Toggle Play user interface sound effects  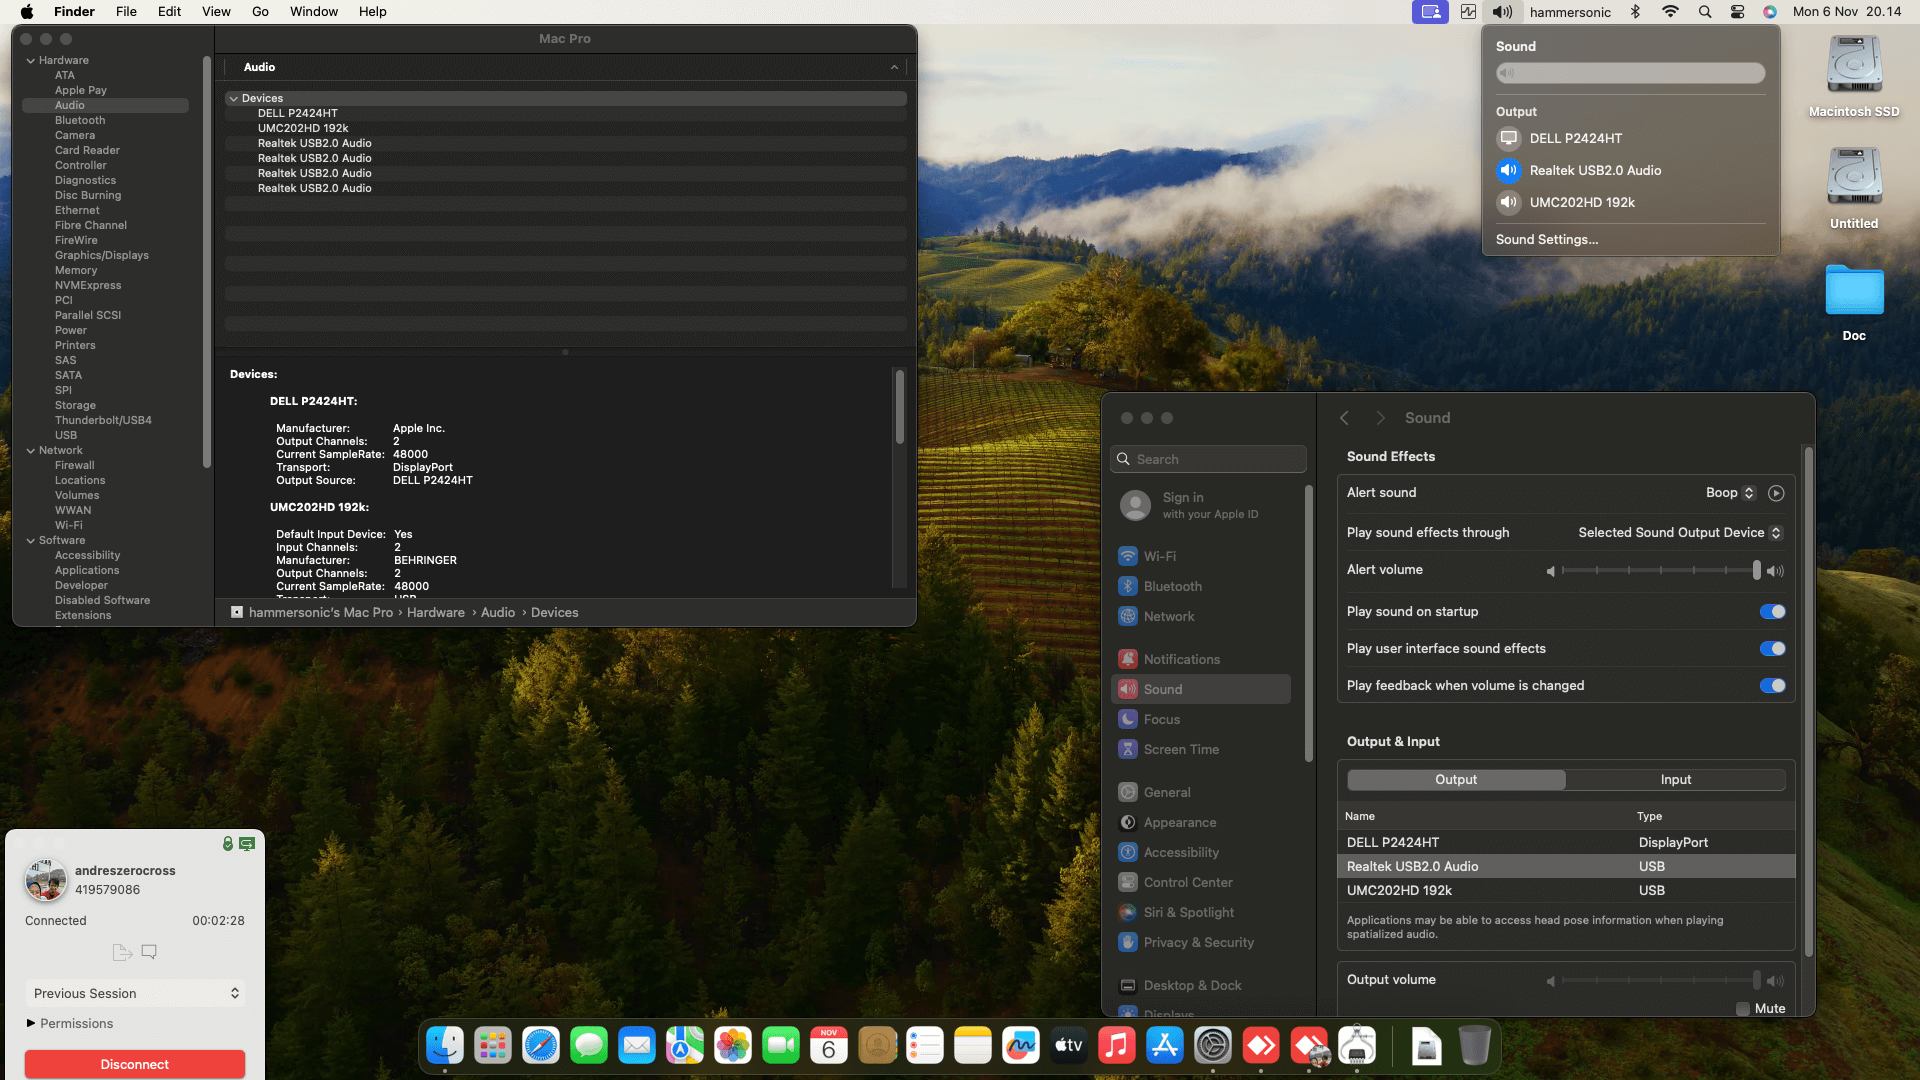[1773, 649]
